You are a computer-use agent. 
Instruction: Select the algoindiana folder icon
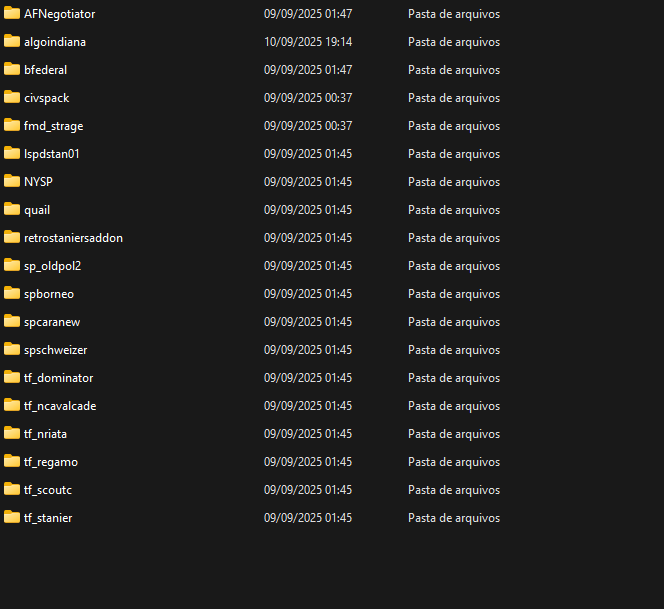point(12,42)
